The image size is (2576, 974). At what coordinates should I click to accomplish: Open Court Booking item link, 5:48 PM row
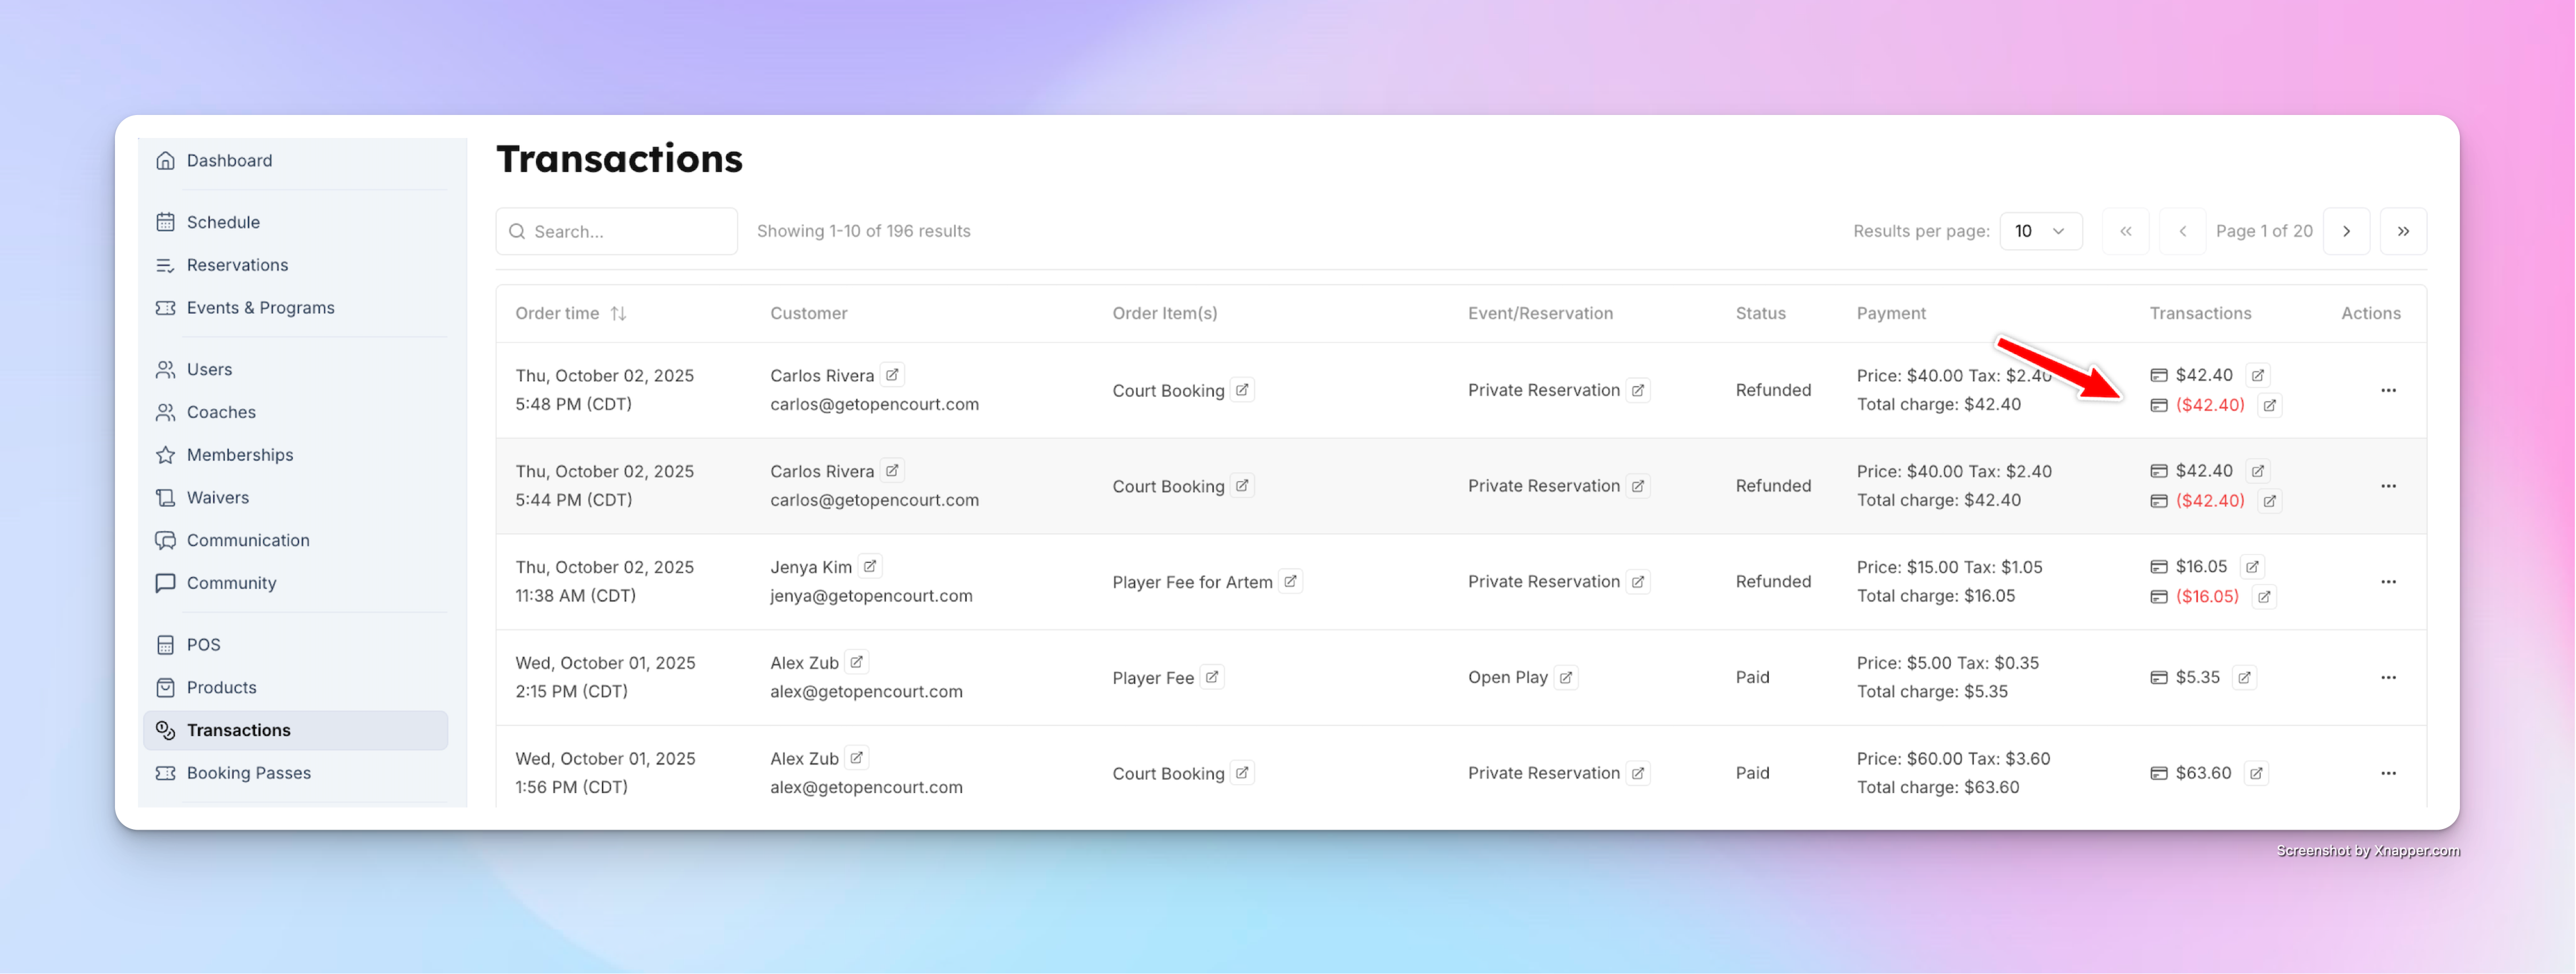tap(1242, 390)
